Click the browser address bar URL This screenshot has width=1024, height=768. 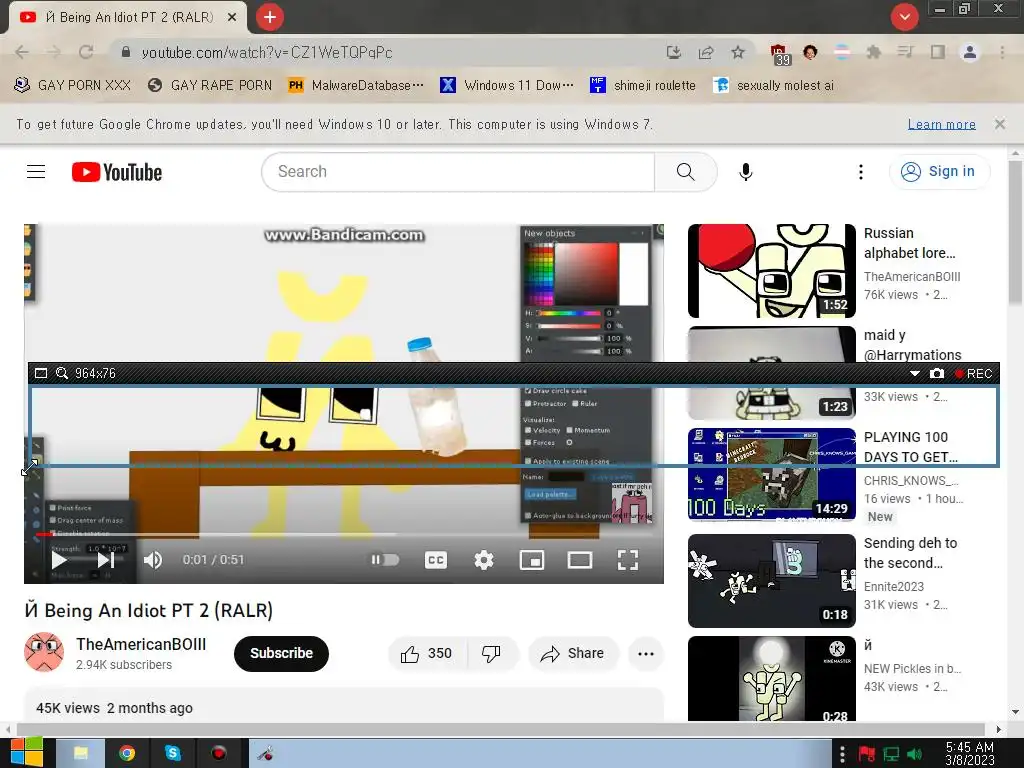click(266, 52)
